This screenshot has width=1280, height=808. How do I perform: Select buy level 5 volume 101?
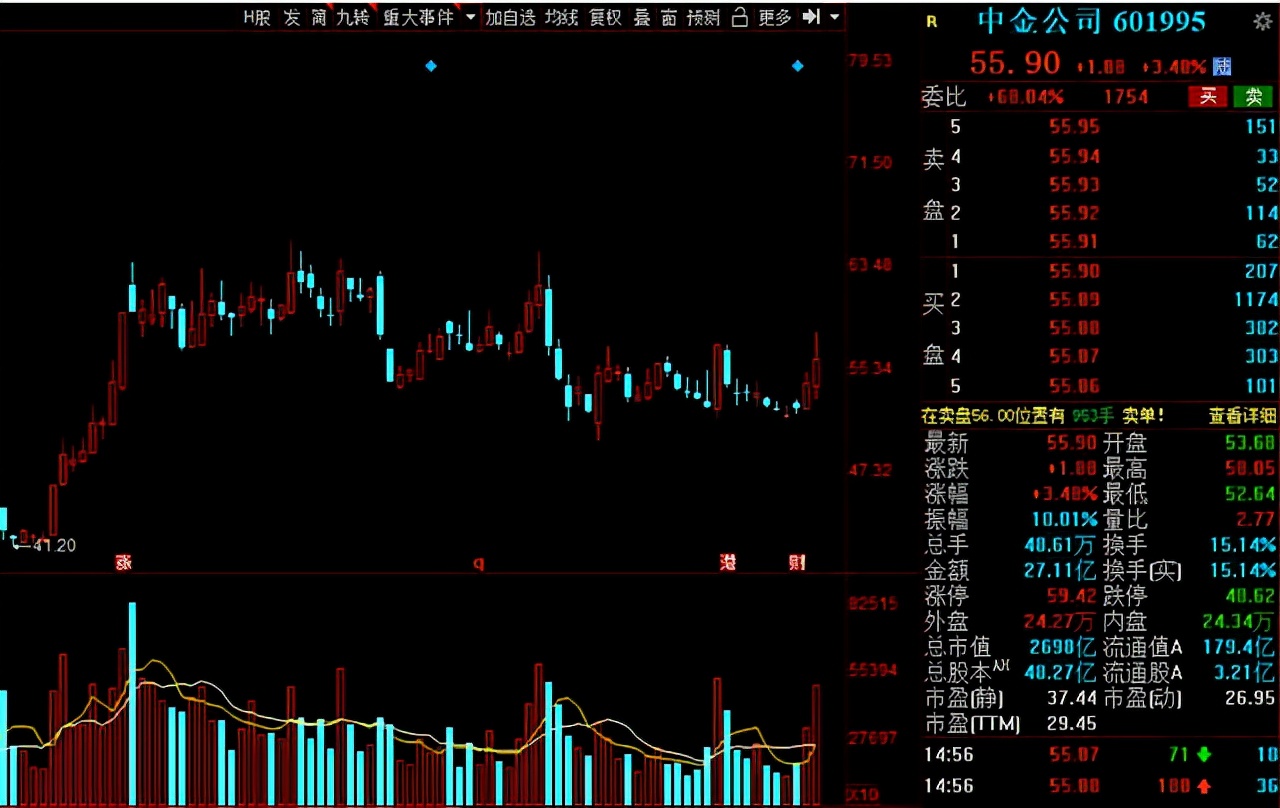point(1262,386)
